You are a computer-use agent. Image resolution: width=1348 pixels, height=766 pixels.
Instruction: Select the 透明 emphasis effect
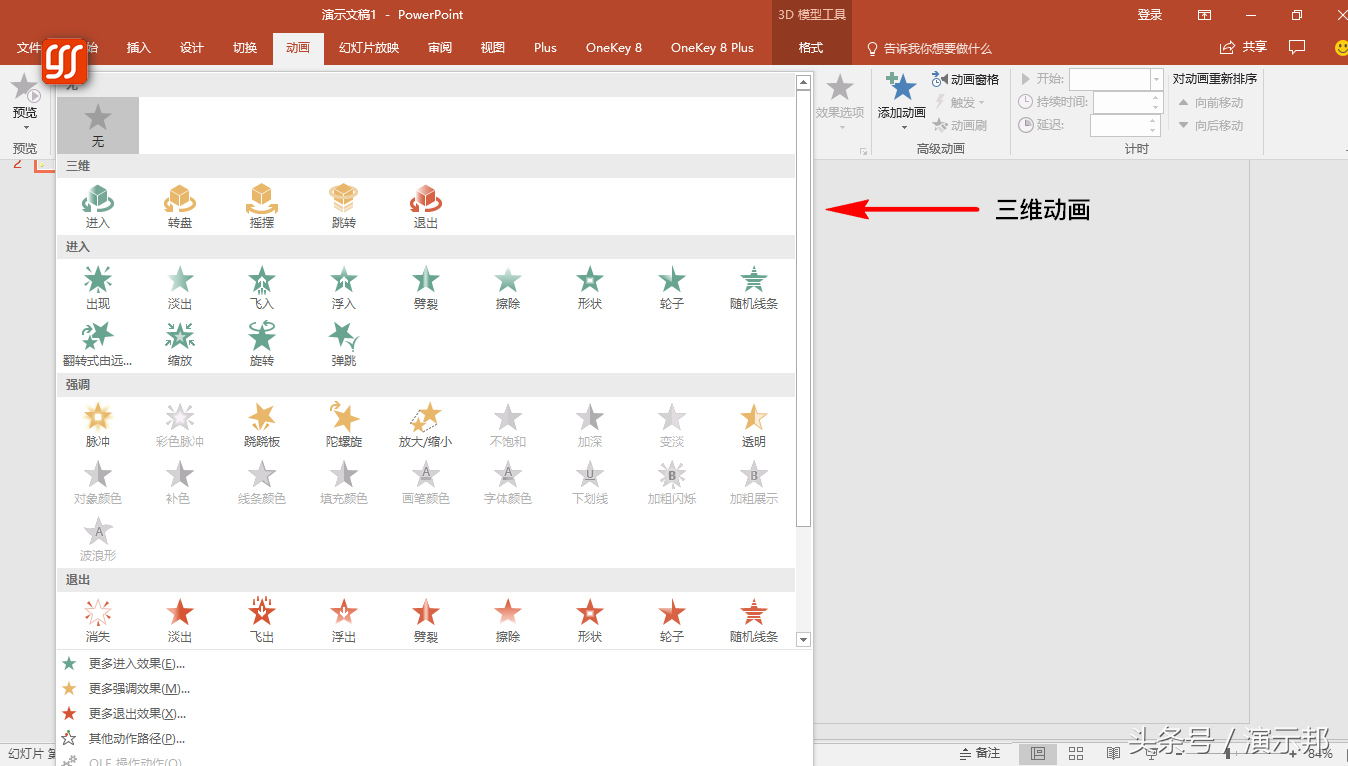[x=754, y=425]
